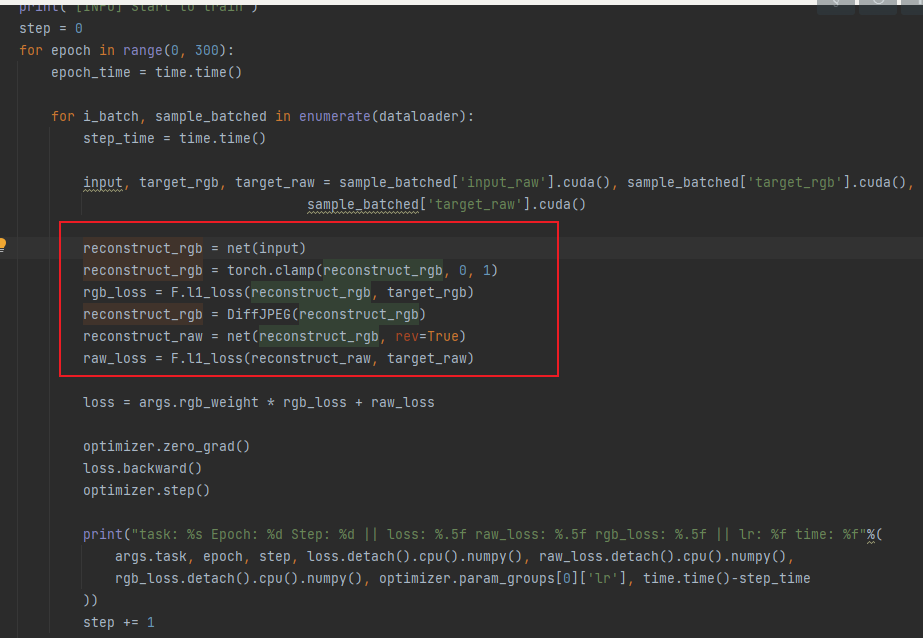The height and width of the screenshot is (638, 923).
Task: Click the underlined input variable name
Action: (x=102, y=182)
